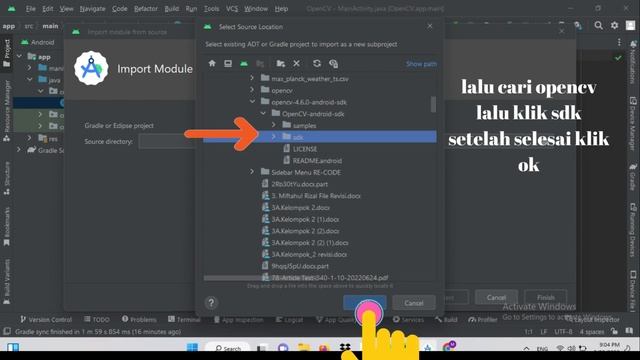640x360 pixels.
Task: Click Cancel in Import Module window
Action: [496, 298]
